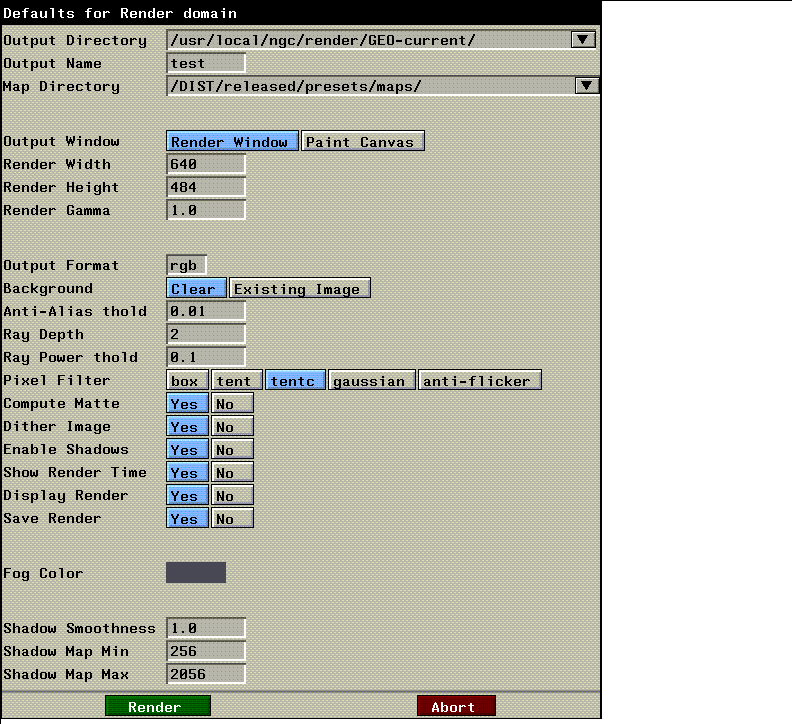The image size is (792, 724).
Task: Choose the tentc pixel filter
Action: coord(295,380)
